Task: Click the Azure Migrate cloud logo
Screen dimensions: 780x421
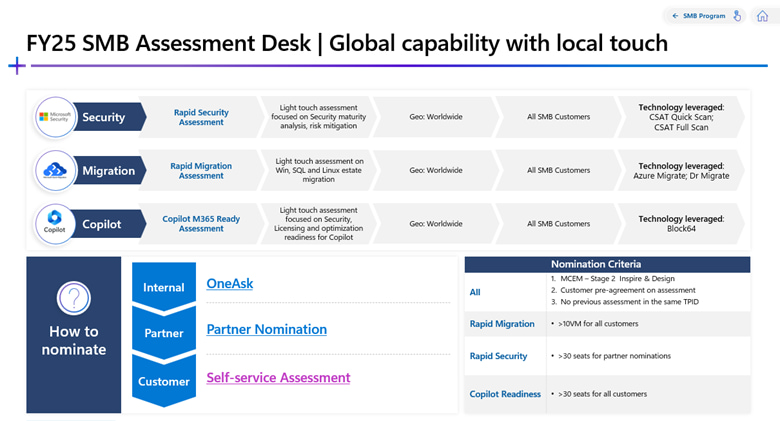Action: 55,171
